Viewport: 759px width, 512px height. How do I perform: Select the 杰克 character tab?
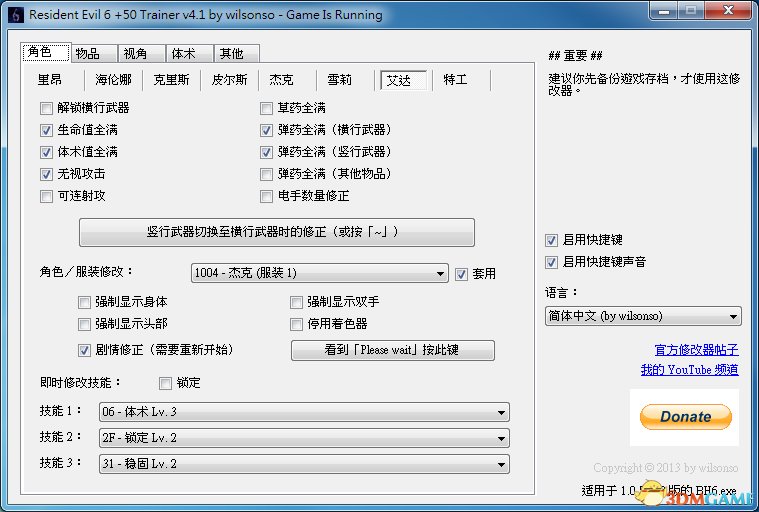282,80
